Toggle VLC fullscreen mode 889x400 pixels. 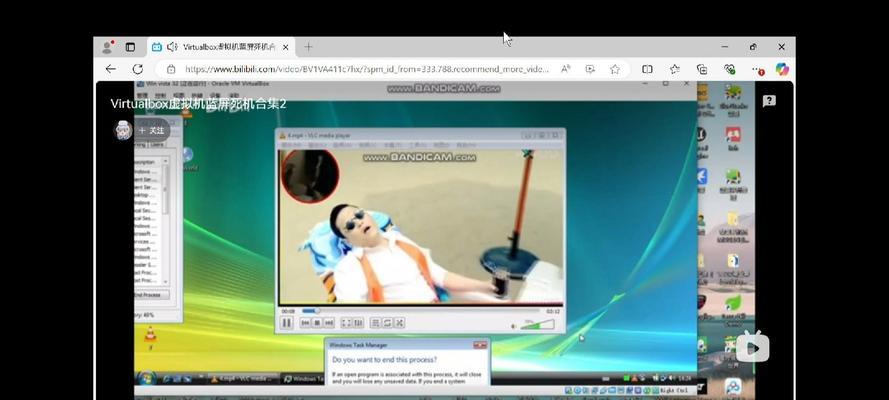pos(346,322)
